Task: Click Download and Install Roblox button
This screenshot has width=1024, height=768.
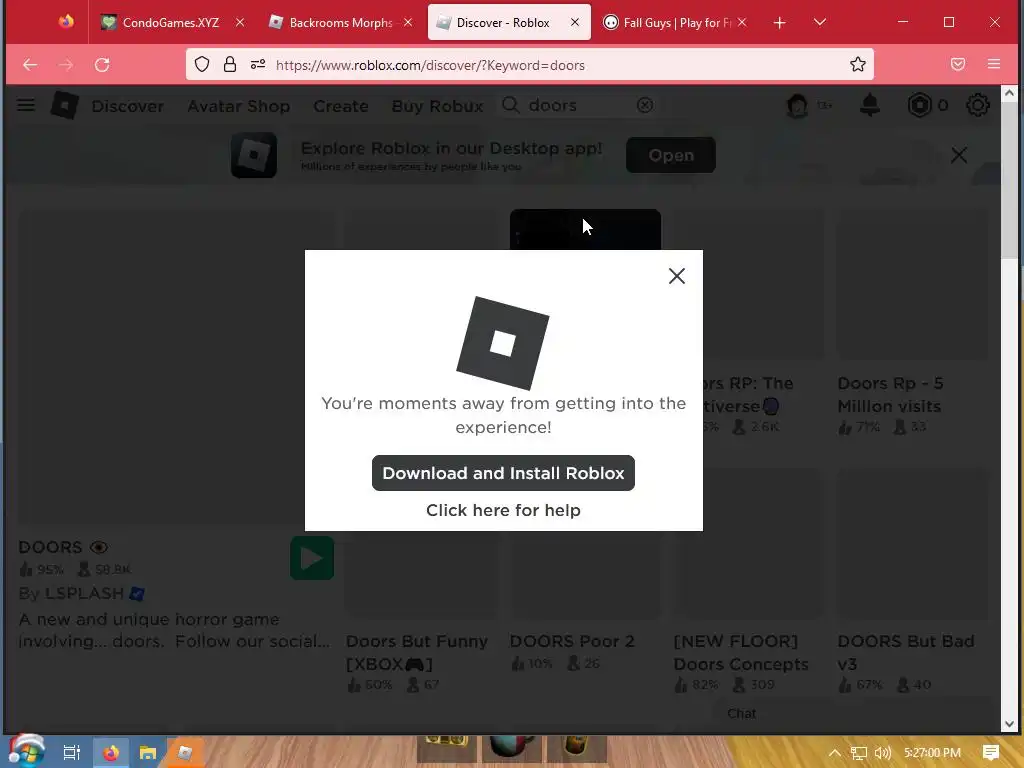Action: pyautogui.click(x=503, y=473)
